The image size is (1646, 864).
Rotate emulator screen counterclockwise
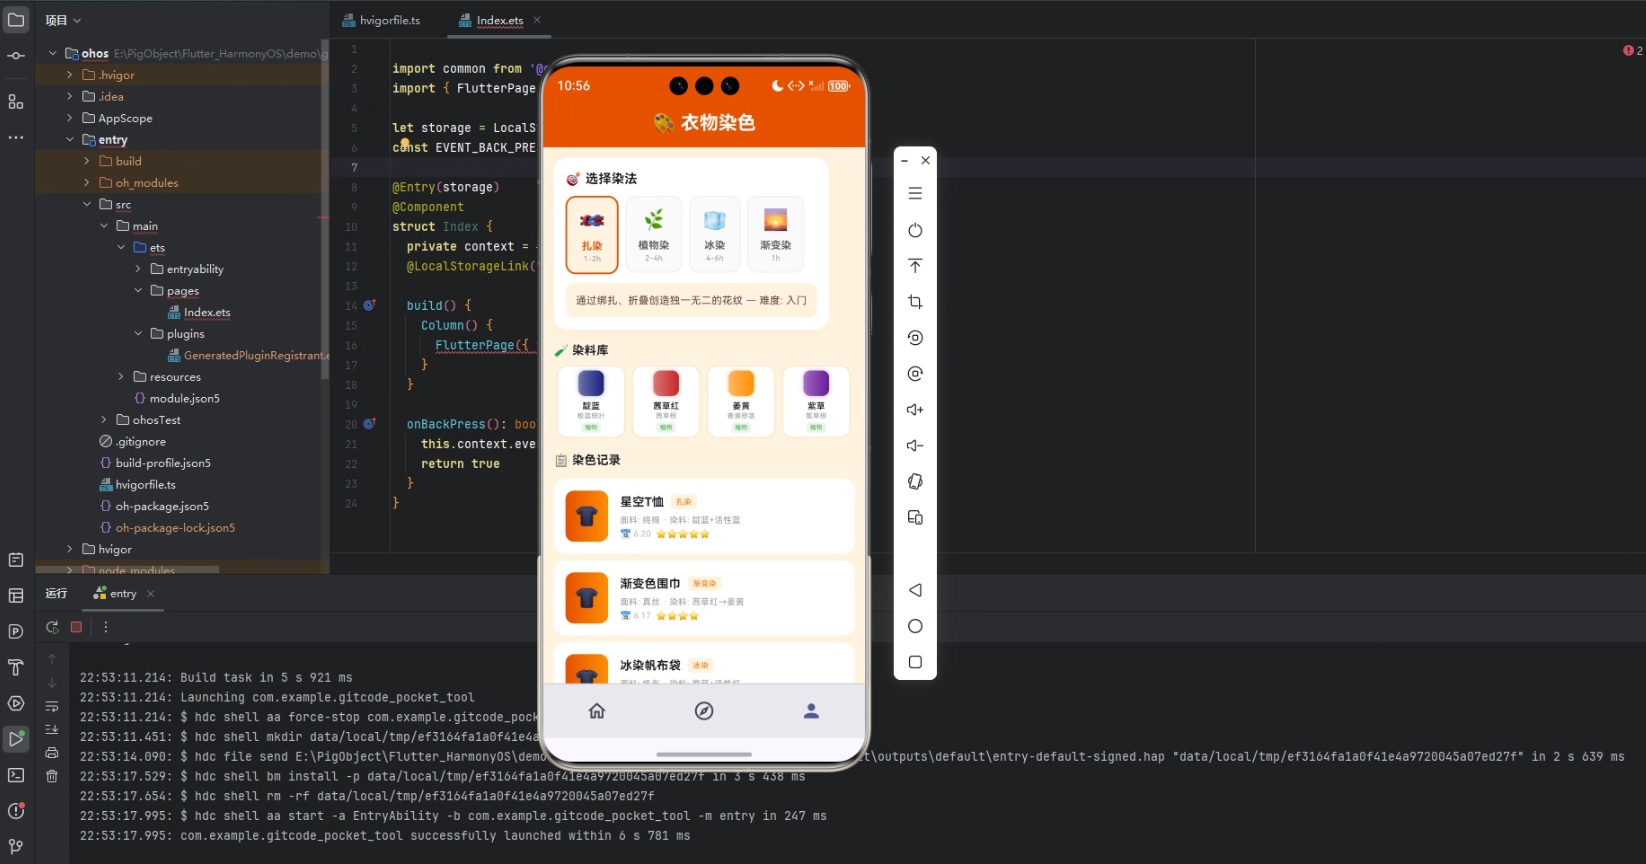(x=915, y=338)
